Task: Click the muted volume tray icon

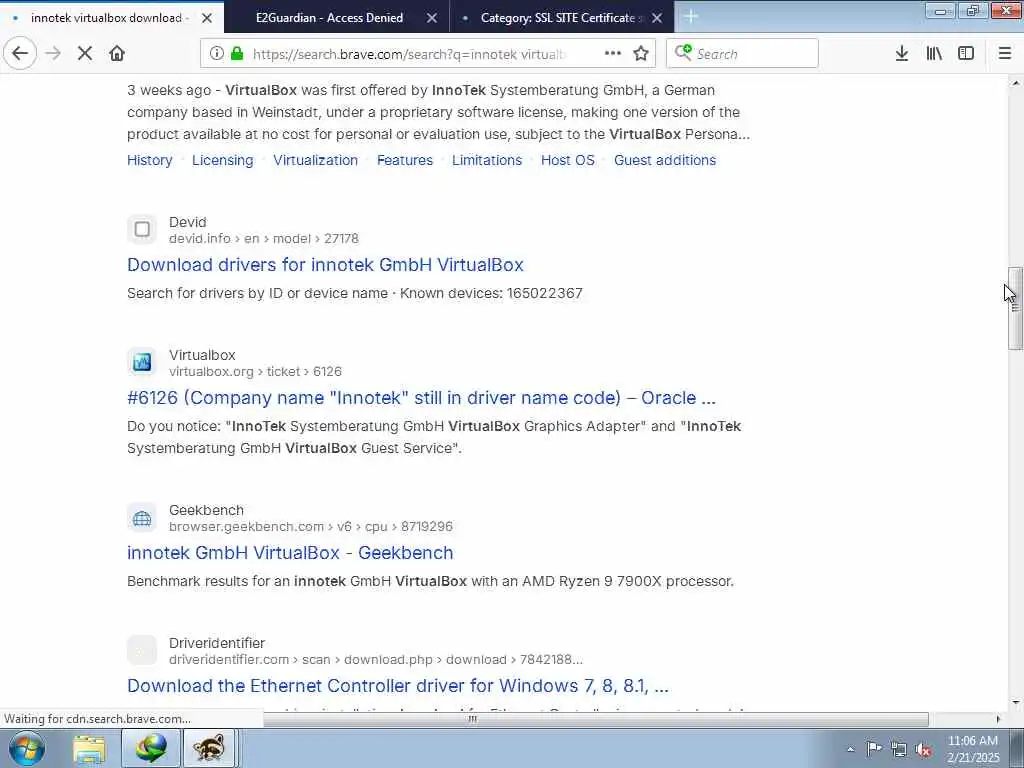Action: click(923, 749)
